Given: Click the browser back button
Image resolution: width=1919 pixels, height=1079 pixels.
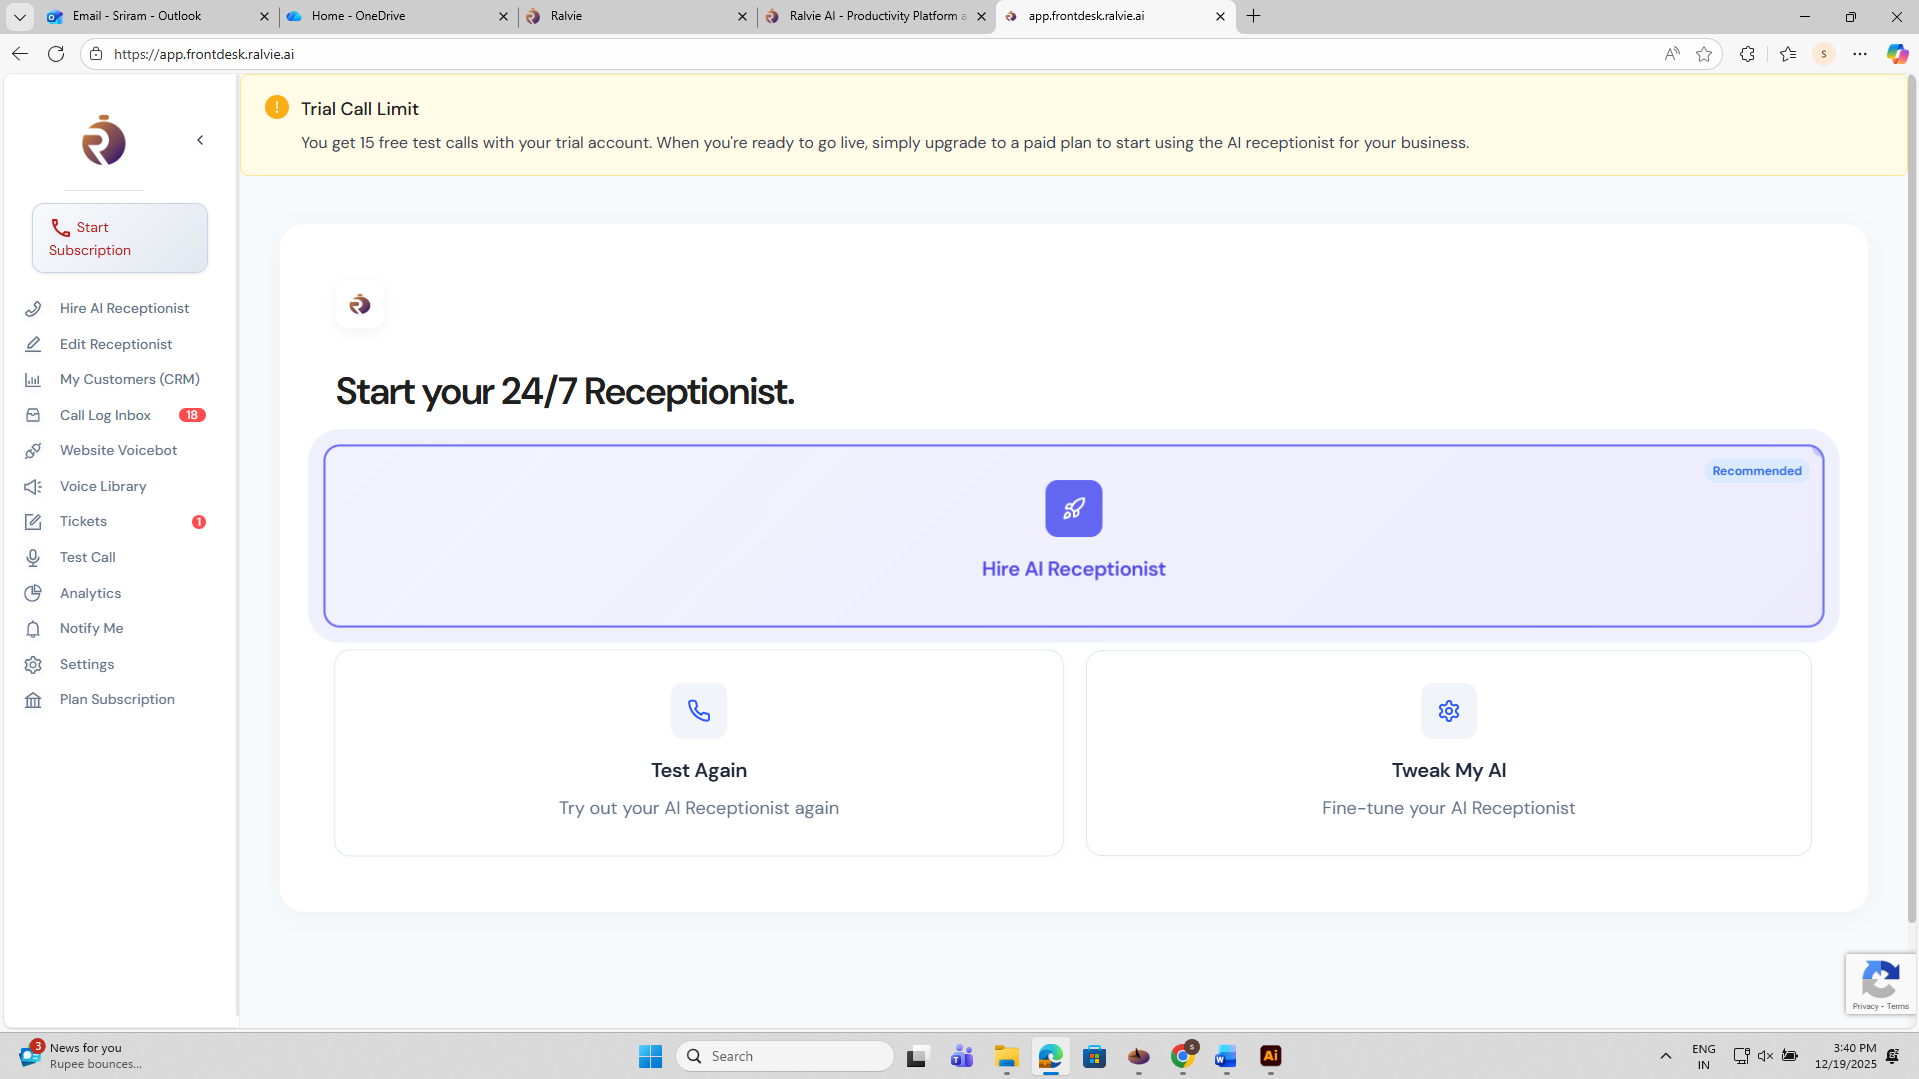Looking at the screenshot, I should 20,54.
